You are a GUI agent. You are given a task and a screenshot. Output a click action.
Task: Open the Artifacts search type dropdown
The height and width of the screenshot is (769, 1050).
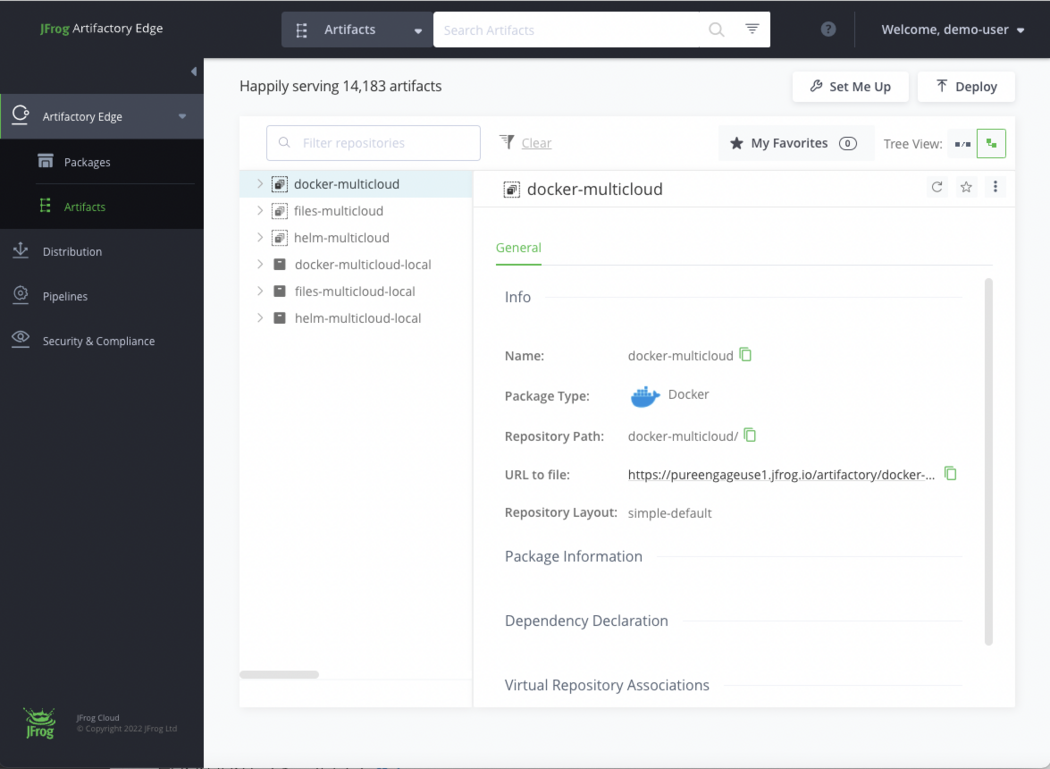pos(357,29)
